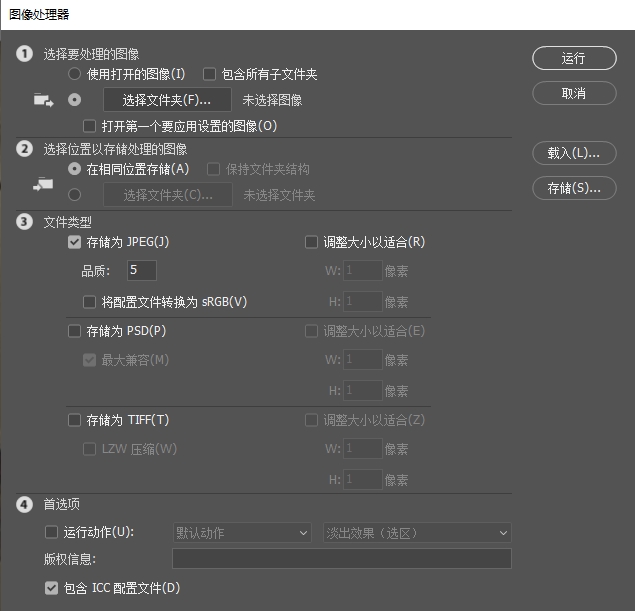Enable 存储为 TIFF checkbox
The width and height of the screenshot is (635, 611).
[74, 420]
